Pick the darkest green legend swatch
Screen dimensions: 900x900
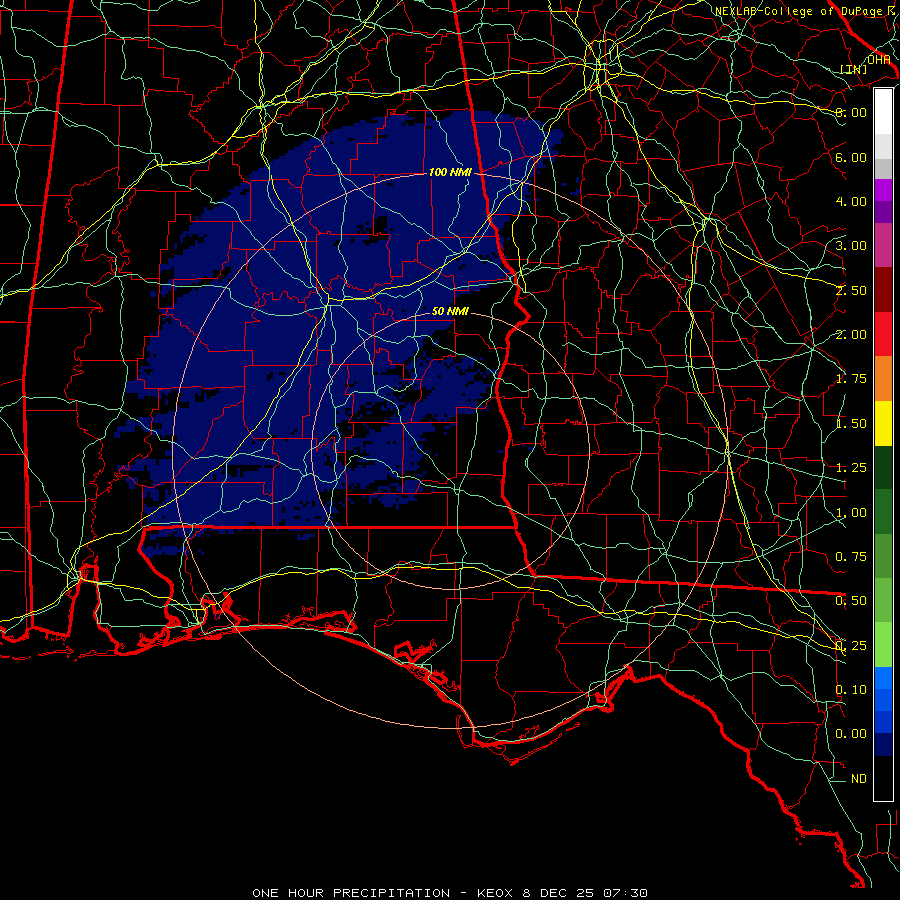(883, 467)
